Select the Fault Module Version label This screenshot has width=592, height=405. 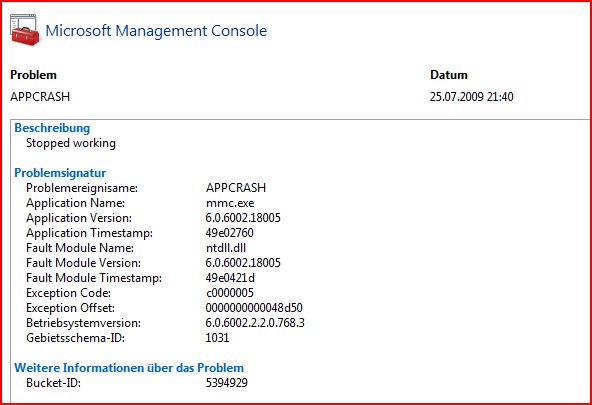[83, 263]
